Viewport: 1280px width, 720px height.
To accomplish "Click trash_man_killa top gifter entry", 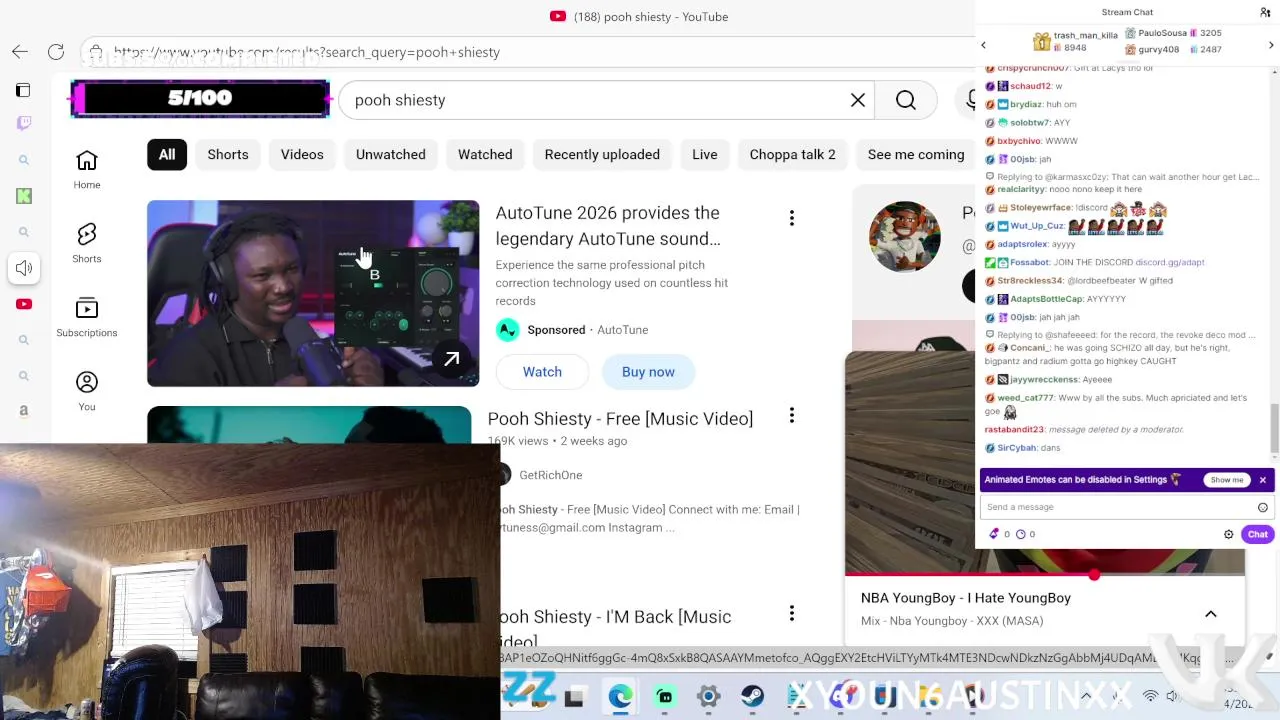I will pos(1076,41).
